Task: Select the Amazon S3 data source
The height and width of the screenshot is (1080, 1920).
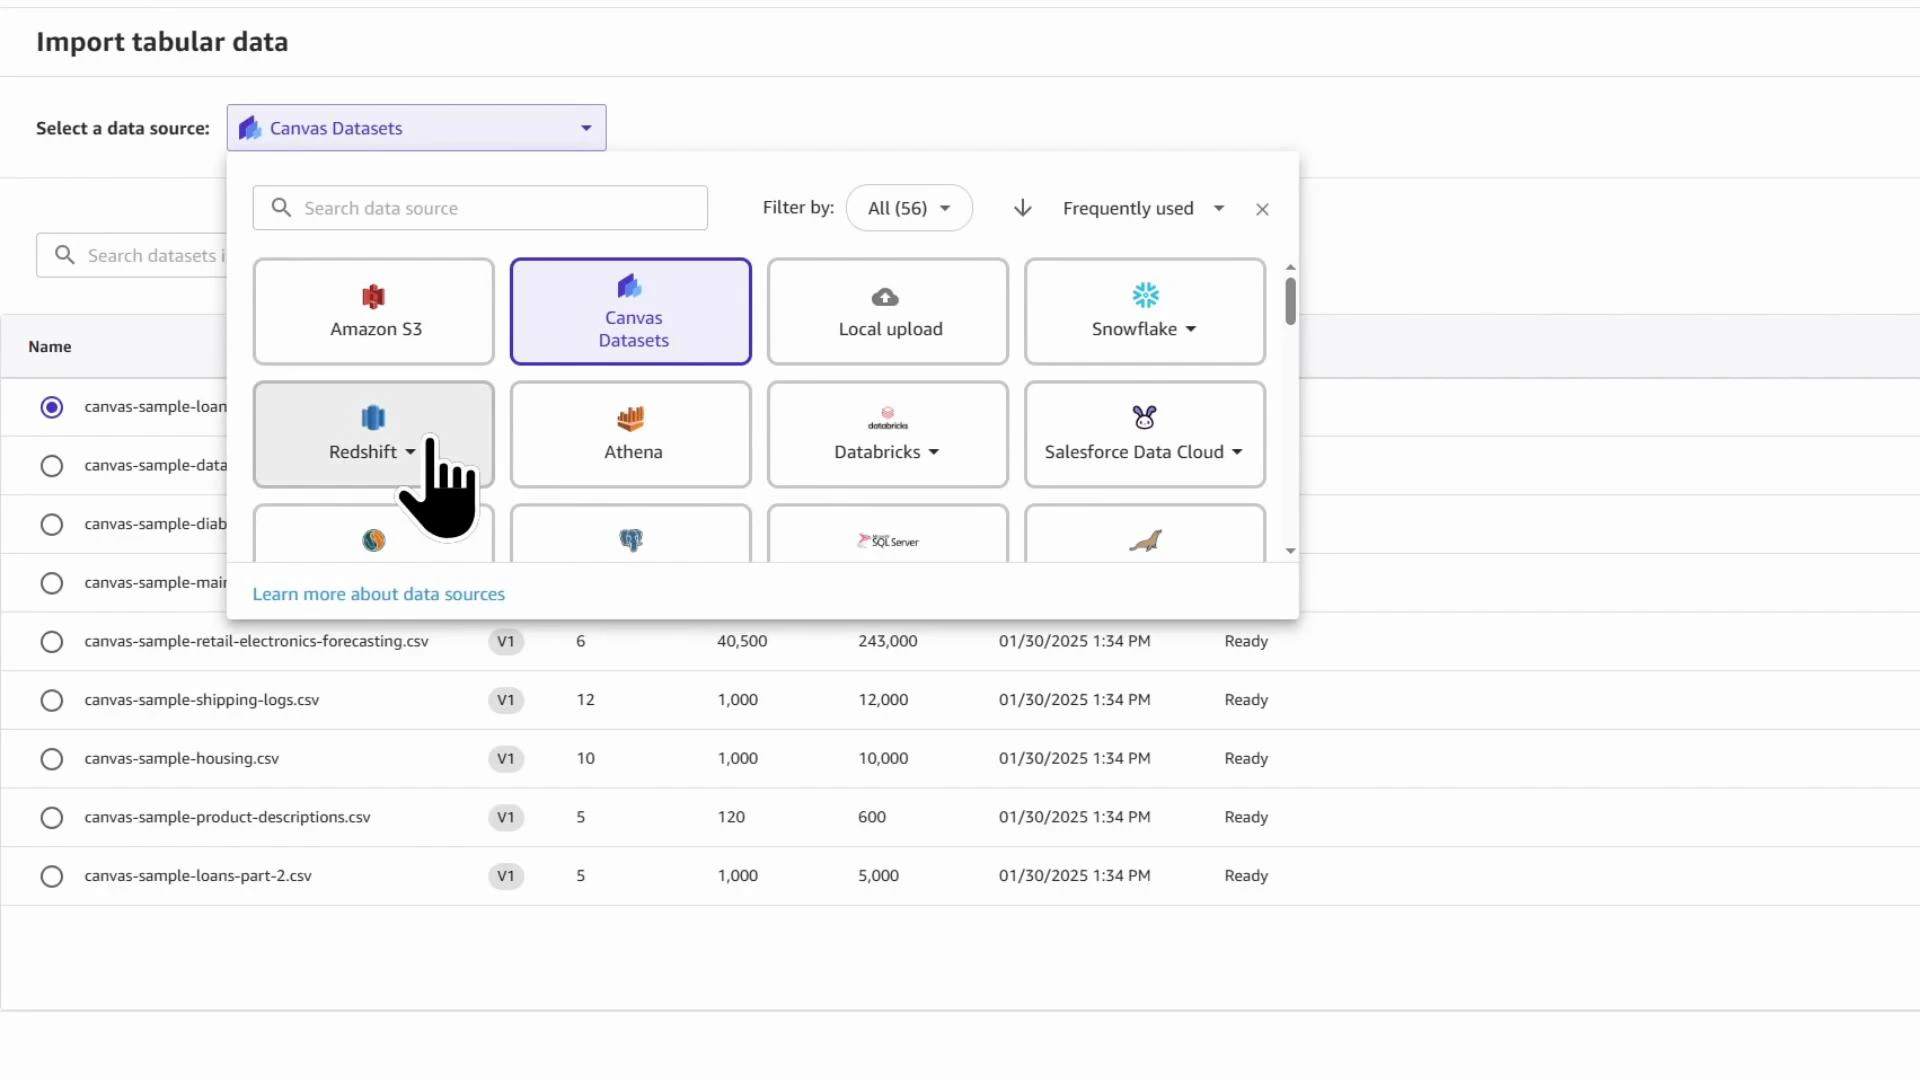Action: coord(373,311)
